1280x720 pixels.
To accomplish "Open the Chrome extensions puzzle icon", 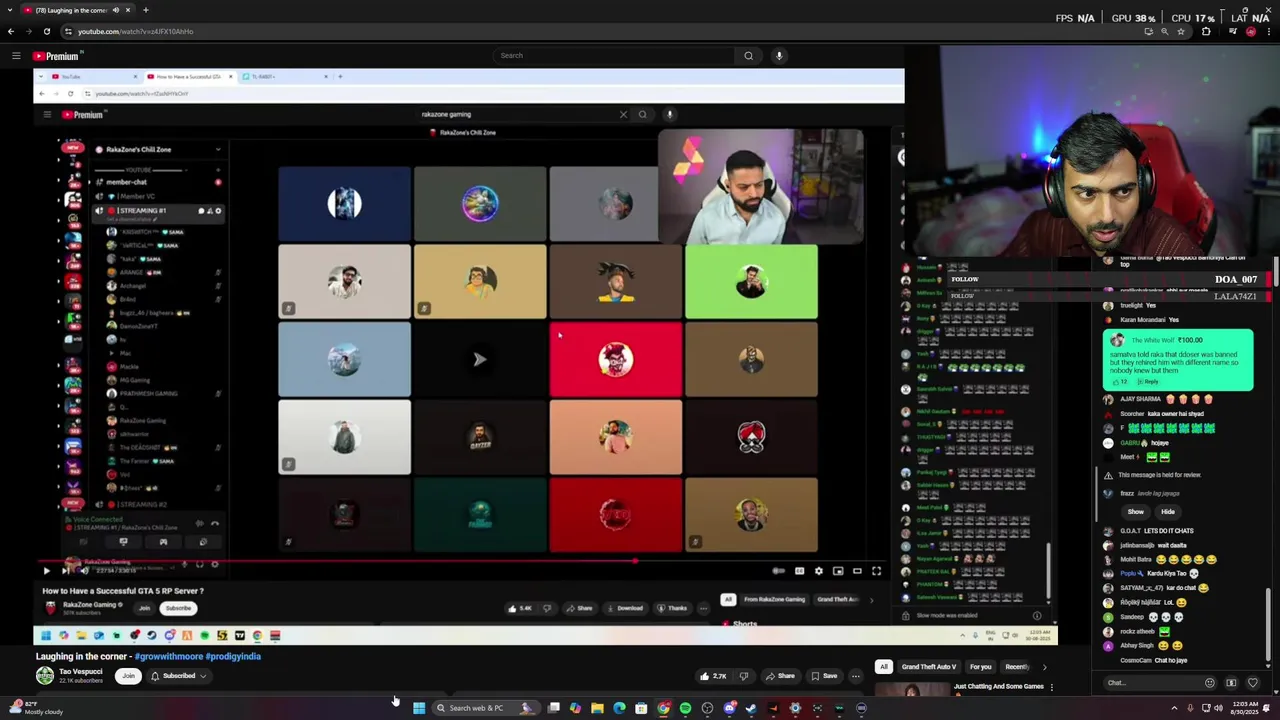I will click(x=1206, y=31).
